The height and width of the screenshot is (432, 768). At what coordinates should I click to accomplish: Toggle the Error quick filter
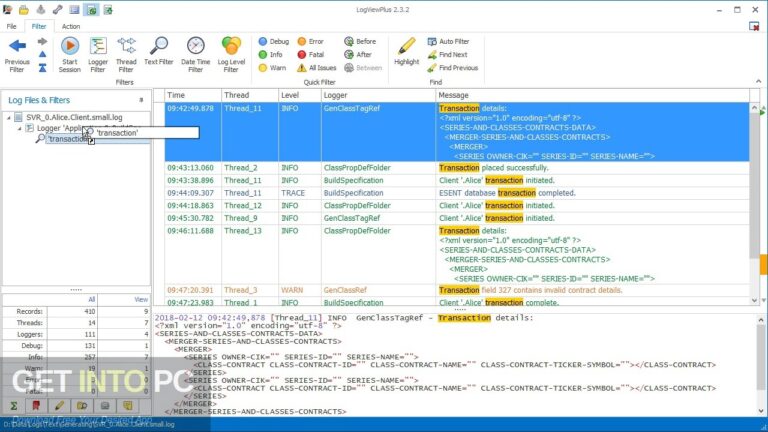(311, 42)
